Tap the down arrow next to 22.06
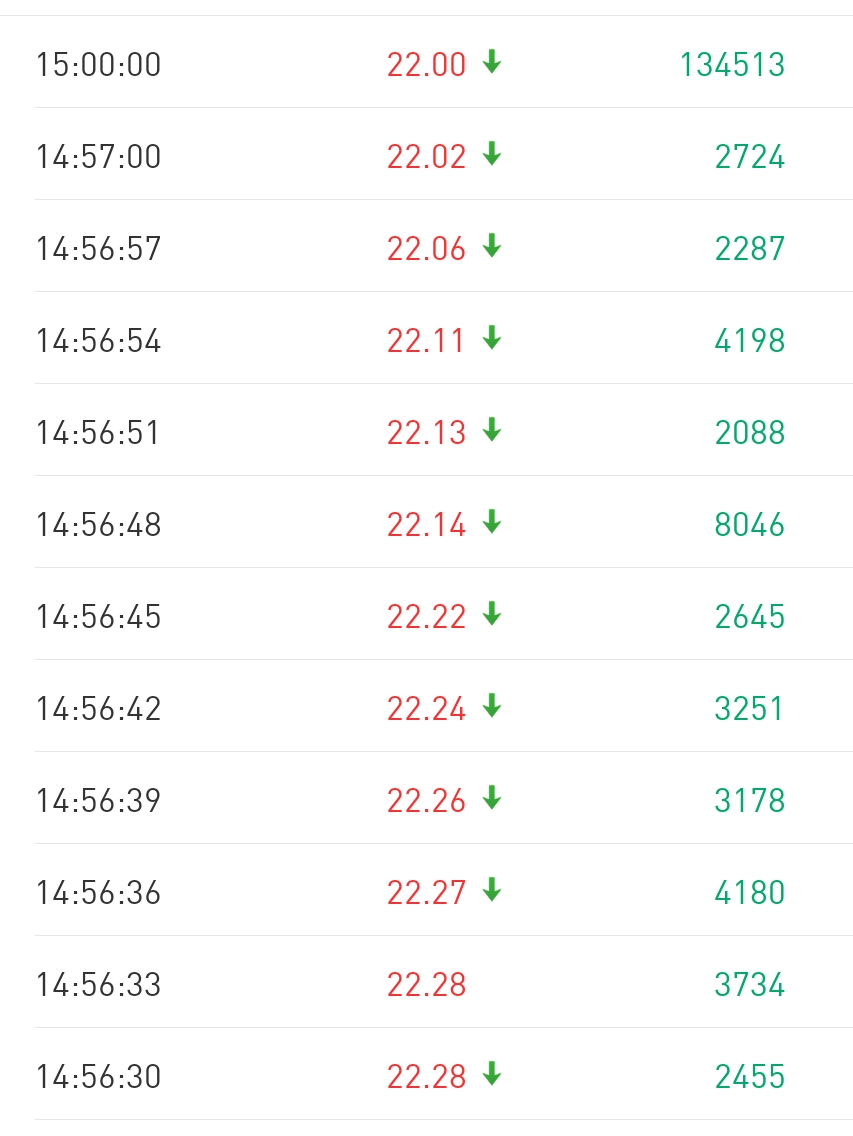The width and height of the screenshot is (853, 1136). click(491, 247)
